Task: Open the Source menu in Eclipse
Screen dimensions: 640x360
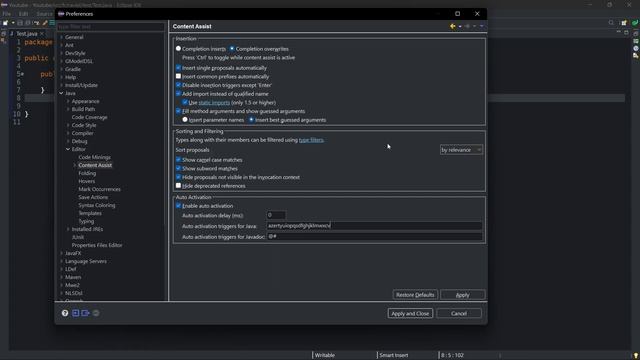Action: click(44, 14)
